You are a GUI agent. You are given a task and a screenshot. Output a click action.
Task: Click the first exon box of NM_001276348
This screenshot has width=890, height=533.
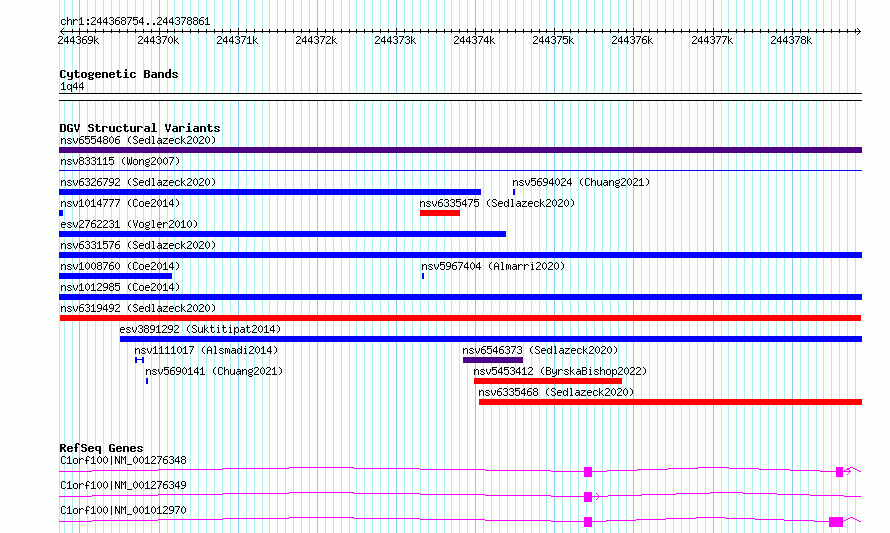588,472
